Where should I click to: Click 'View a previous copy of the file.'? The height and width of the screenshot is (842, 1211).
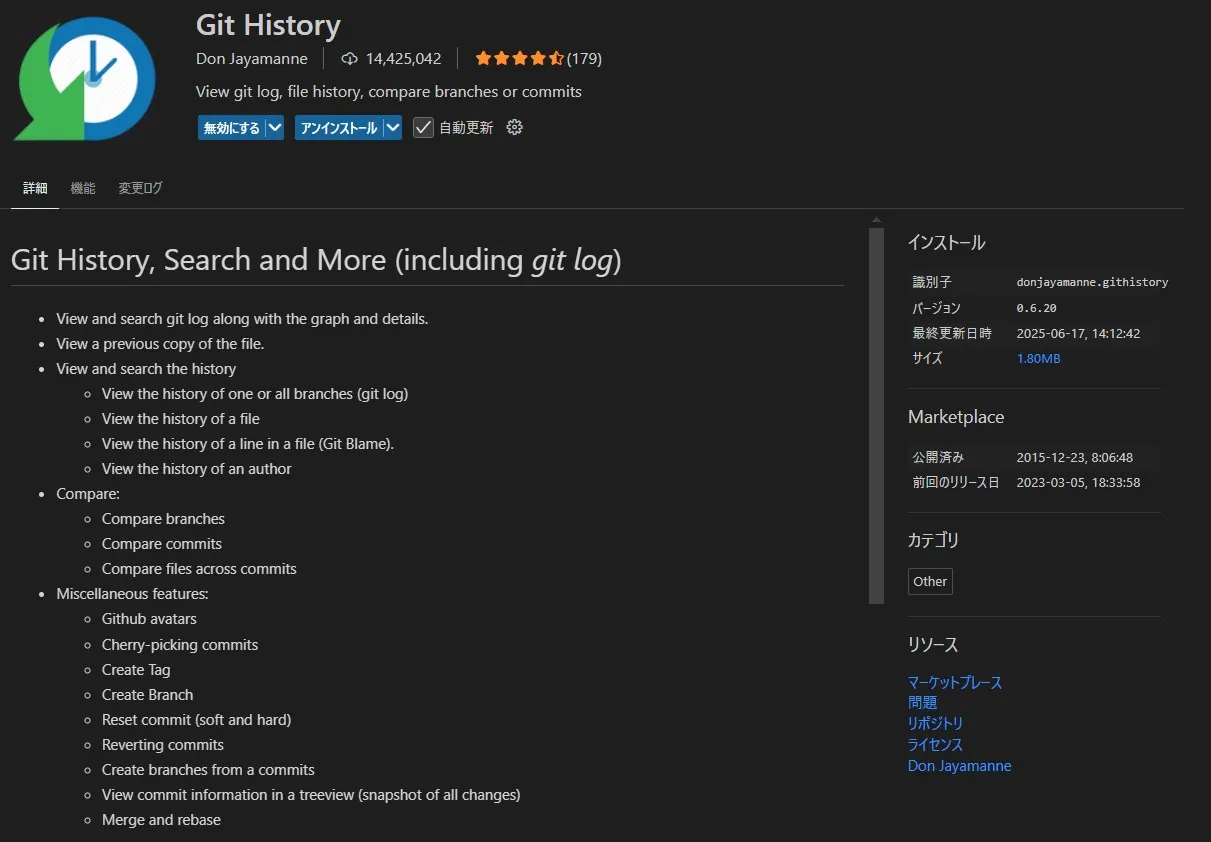[x=160, y=344]
